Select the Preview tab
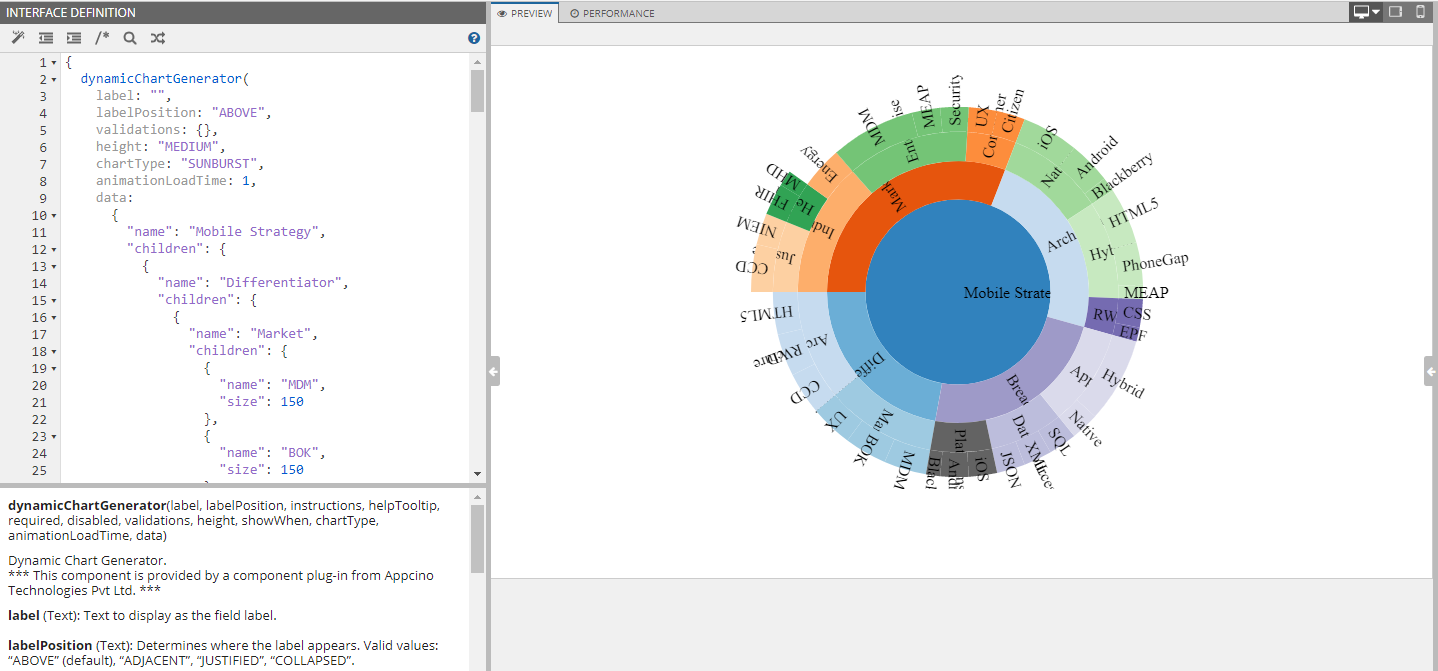 pyautogui.click(x=525, y=13)
